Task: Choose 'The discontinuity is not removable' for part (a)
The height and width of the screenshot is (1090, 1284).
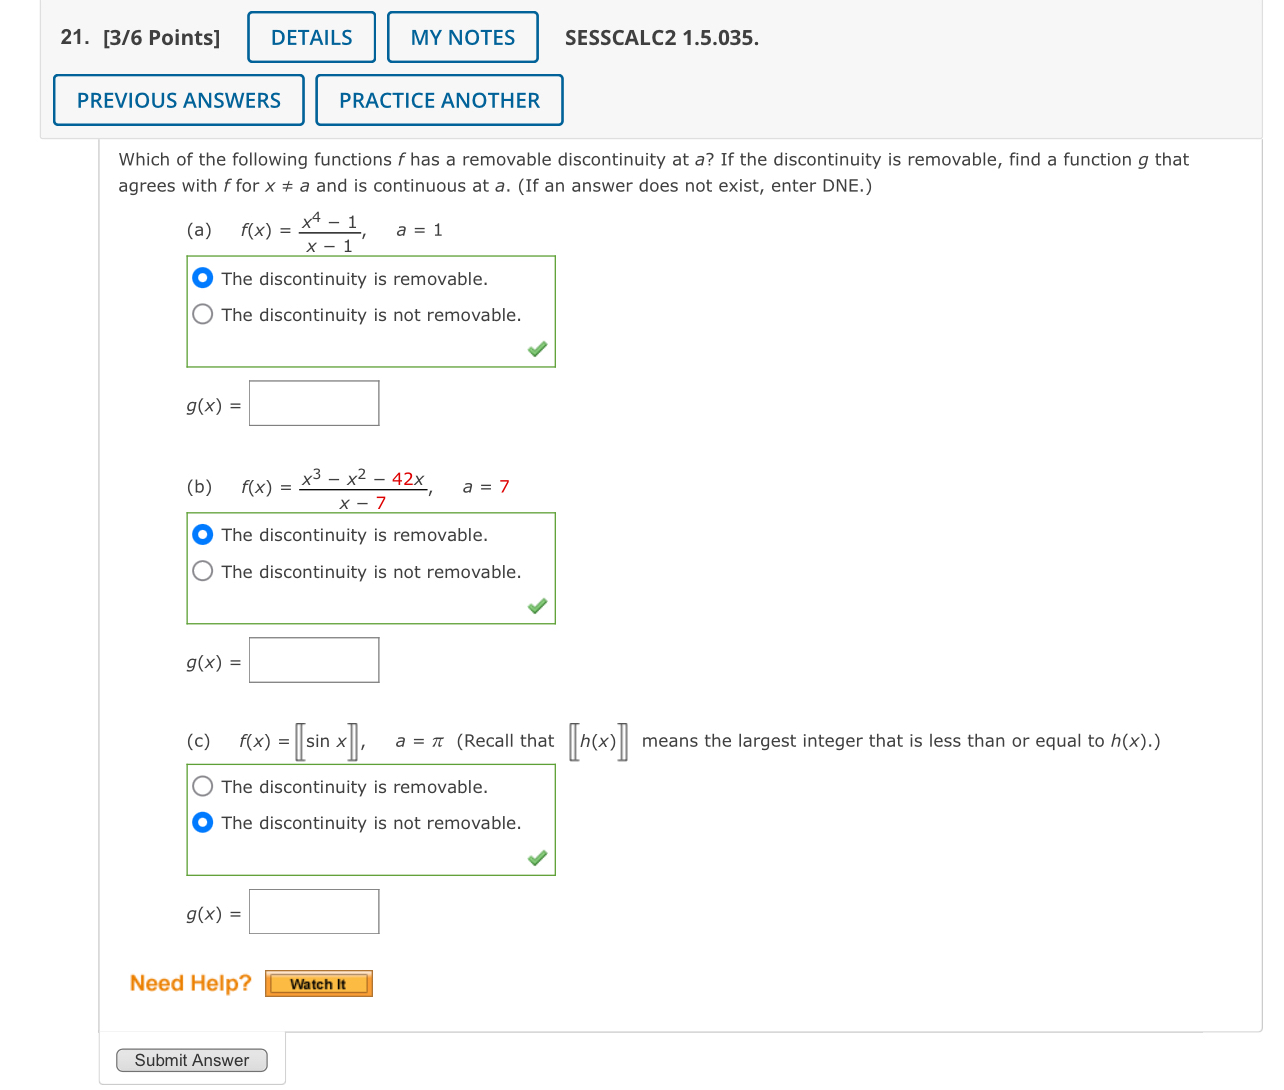Action: click(x=202, y=314)
